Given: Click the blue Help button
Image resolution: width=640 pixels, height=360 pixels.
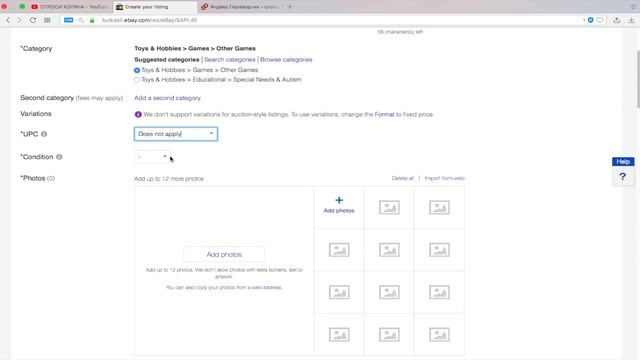Looking at the screenshot, I should [623, 162].
